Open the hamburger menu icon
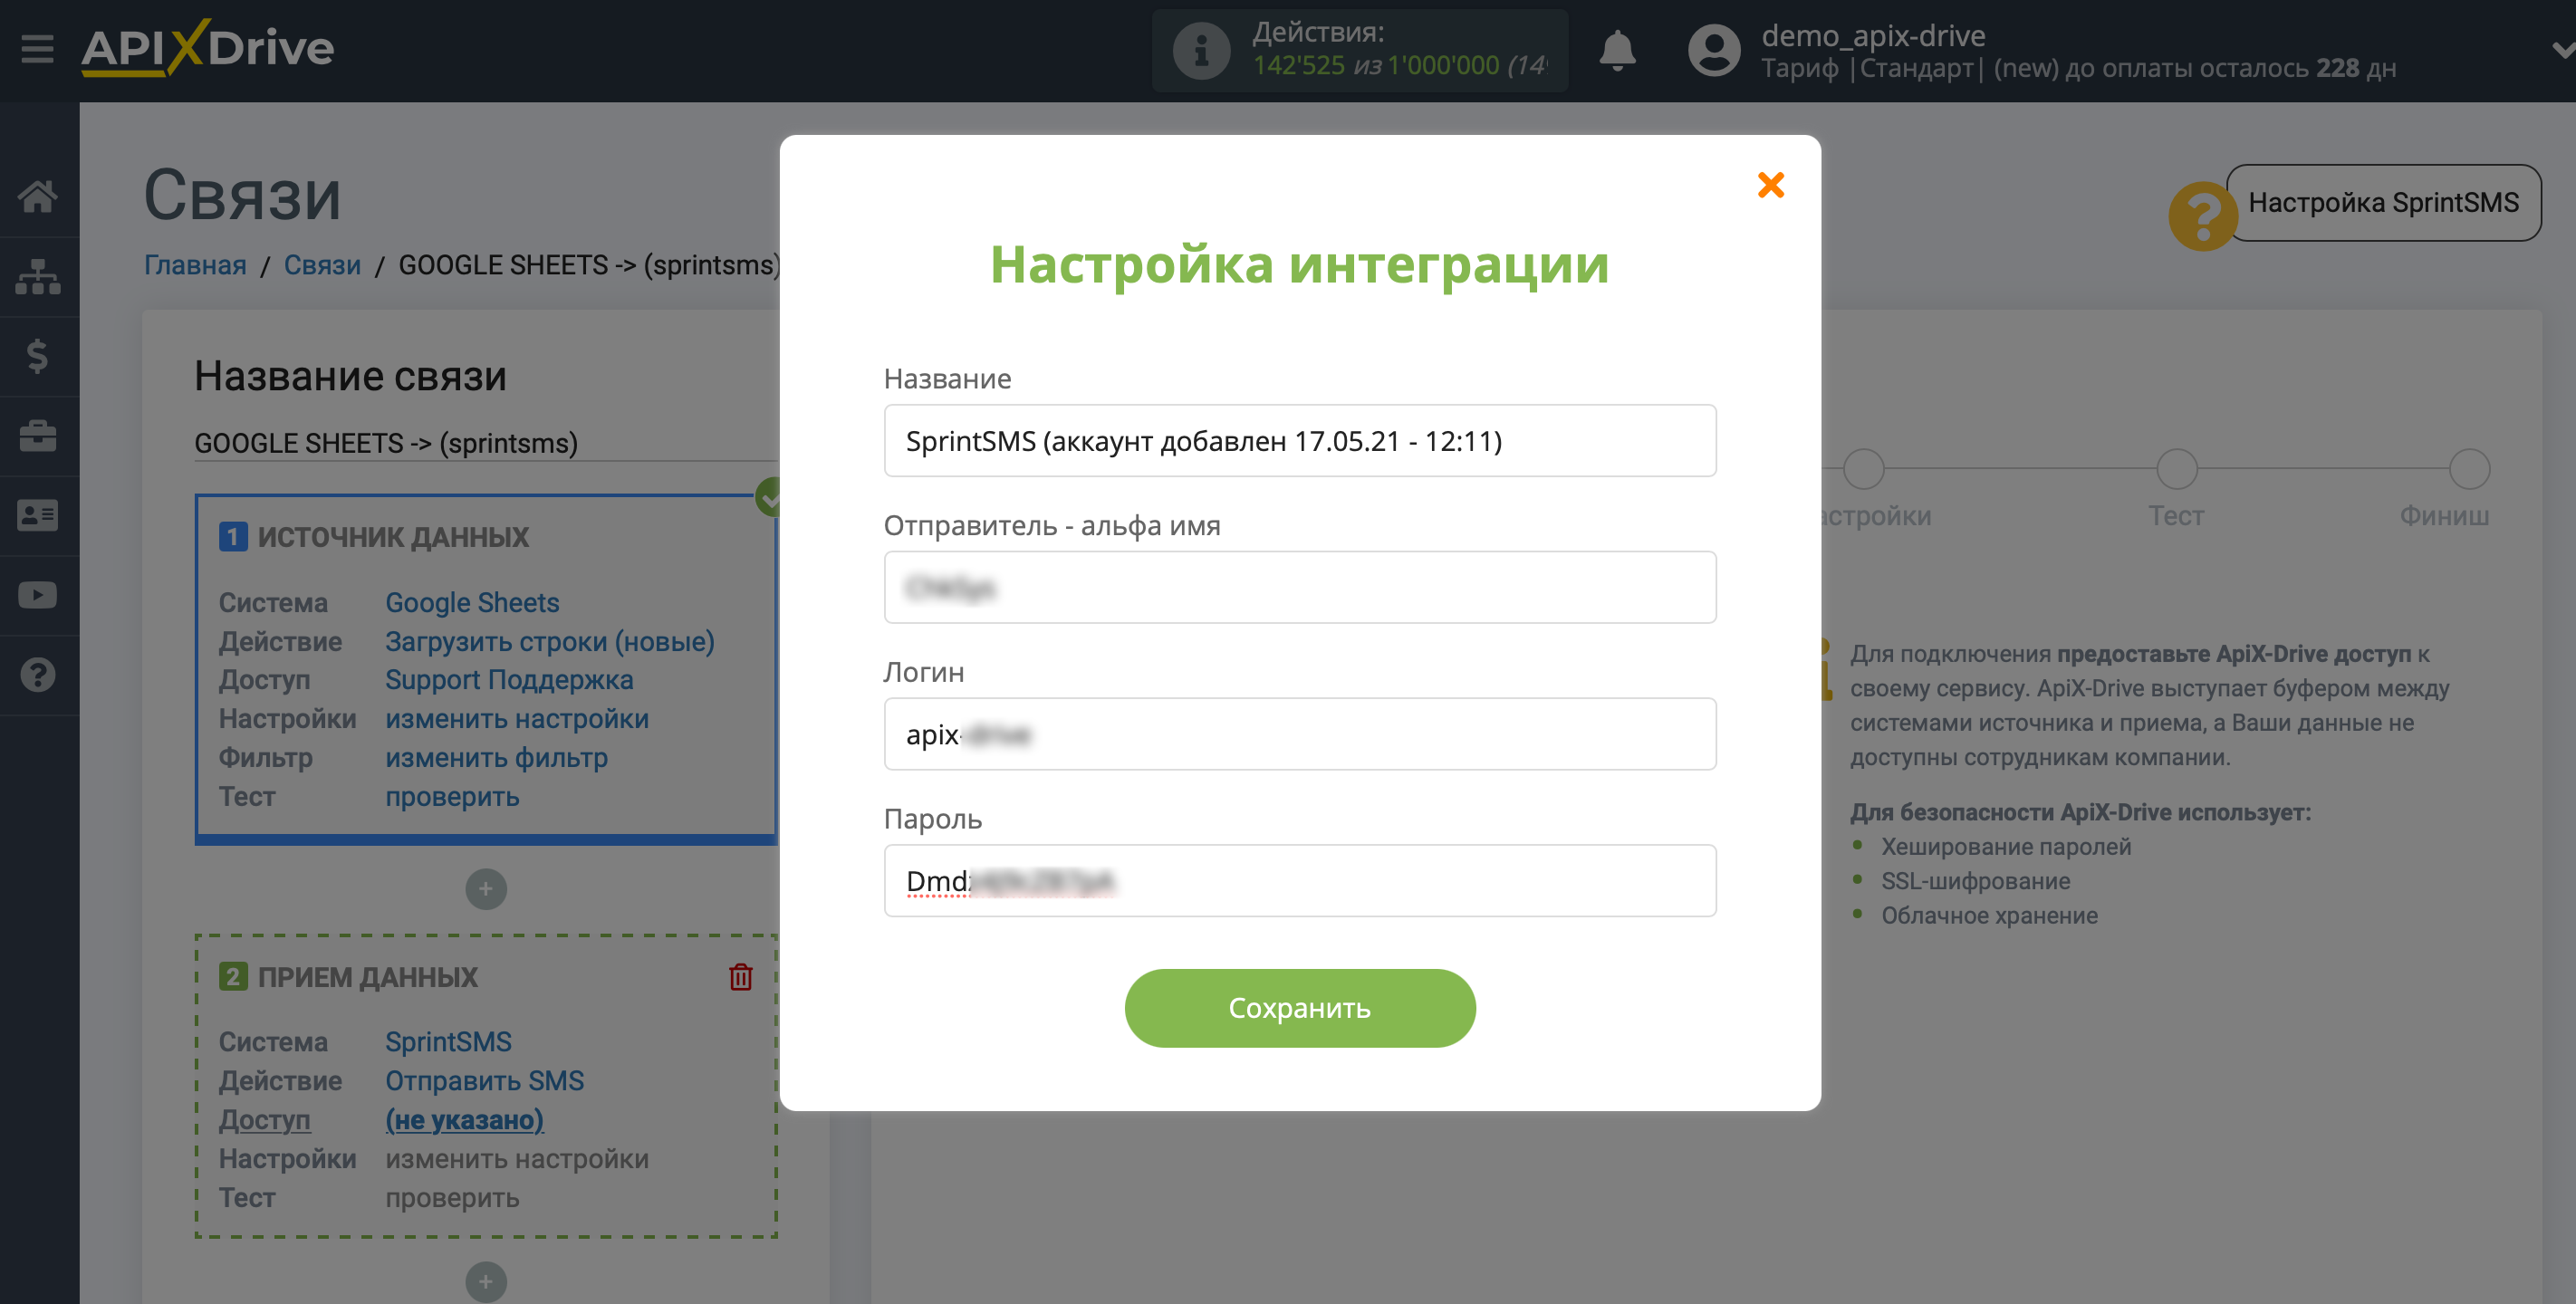Viewport: 2576px width, 1304px height. [x=37, y=48]
